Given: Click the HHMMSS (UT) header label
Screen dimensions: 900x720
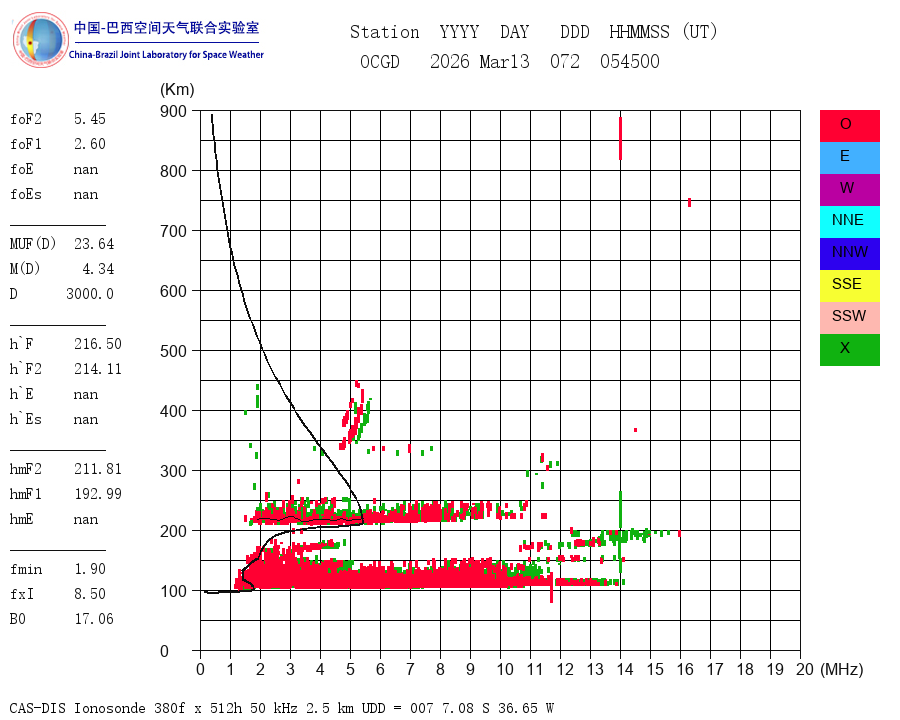Looking at the screenshot, I should 663,32.
